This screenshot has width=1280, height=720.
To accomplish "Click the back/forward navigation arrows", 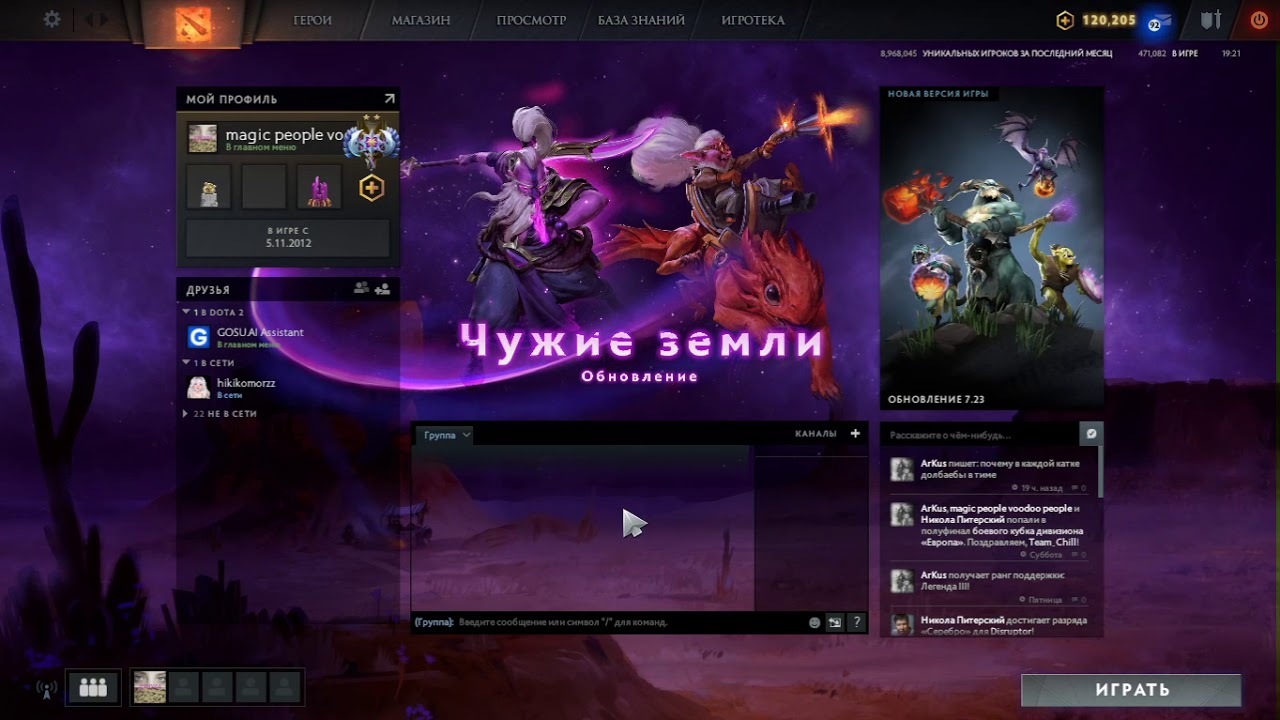I will click(x=97, y=19).
